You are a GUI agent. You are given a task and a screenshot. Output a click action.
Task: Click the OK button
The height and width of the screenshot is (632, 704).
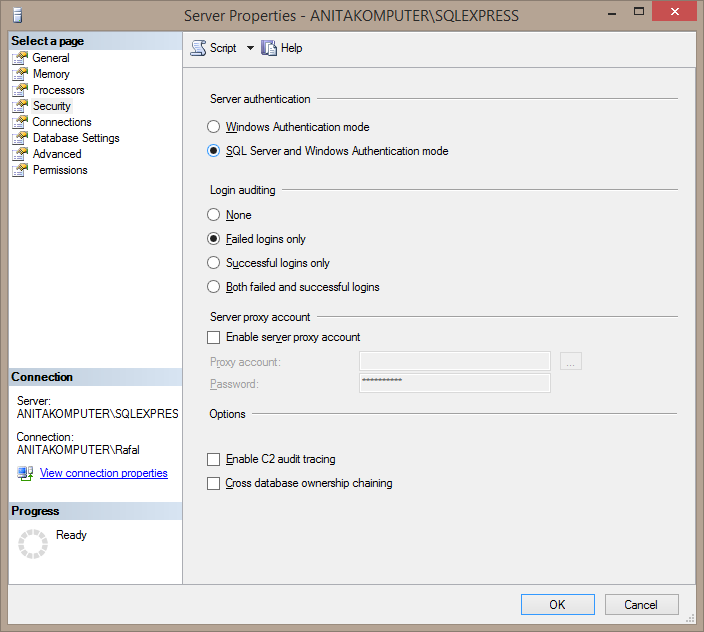[558, 605]
